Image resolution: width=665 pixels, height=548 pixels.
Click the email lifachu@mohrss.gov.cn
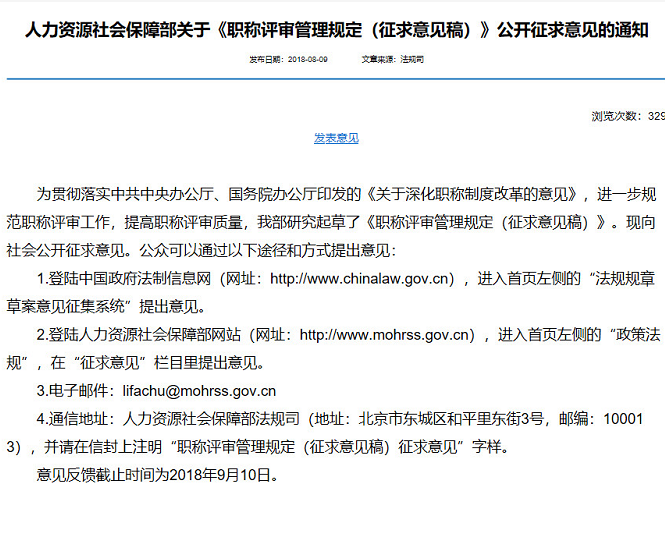click(199, 391)
